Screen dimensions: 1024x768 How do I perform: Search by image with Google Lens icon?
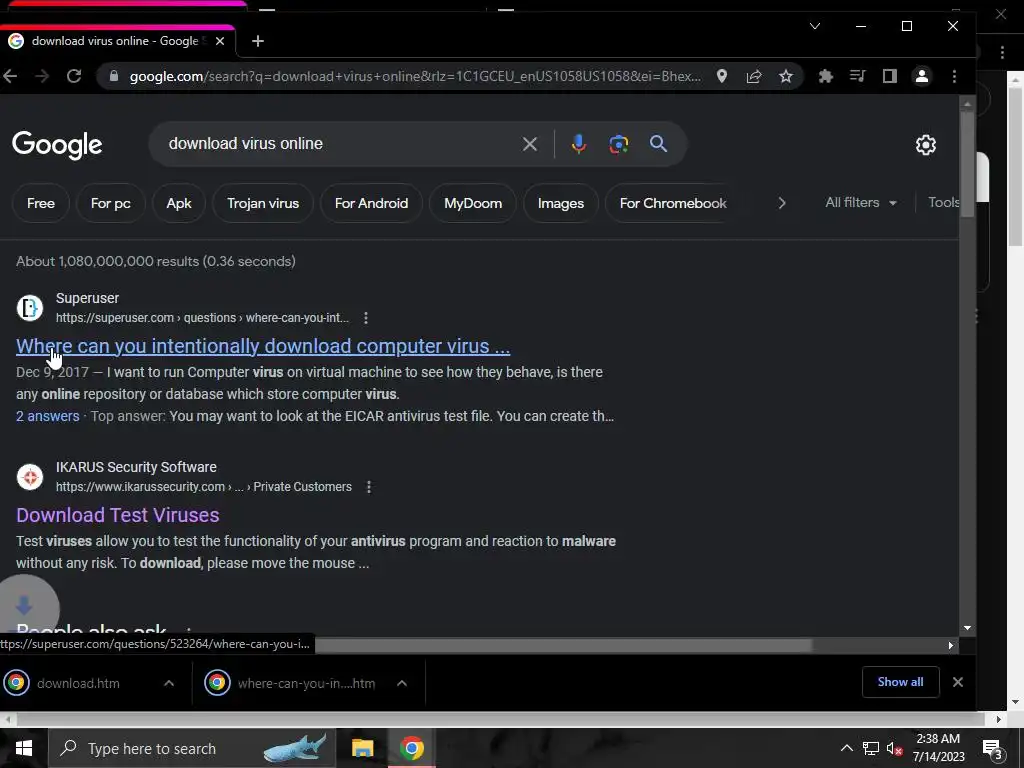pyautogui.click(x=618, y=144)
